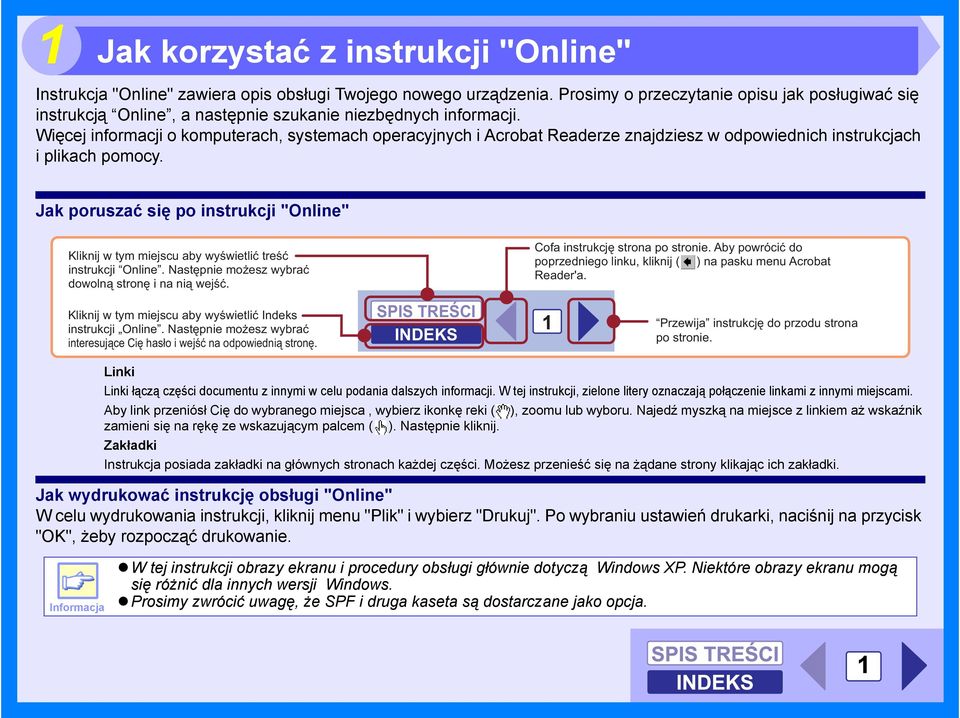Click the forward arrow in the diagram

(x=588, y=321)
